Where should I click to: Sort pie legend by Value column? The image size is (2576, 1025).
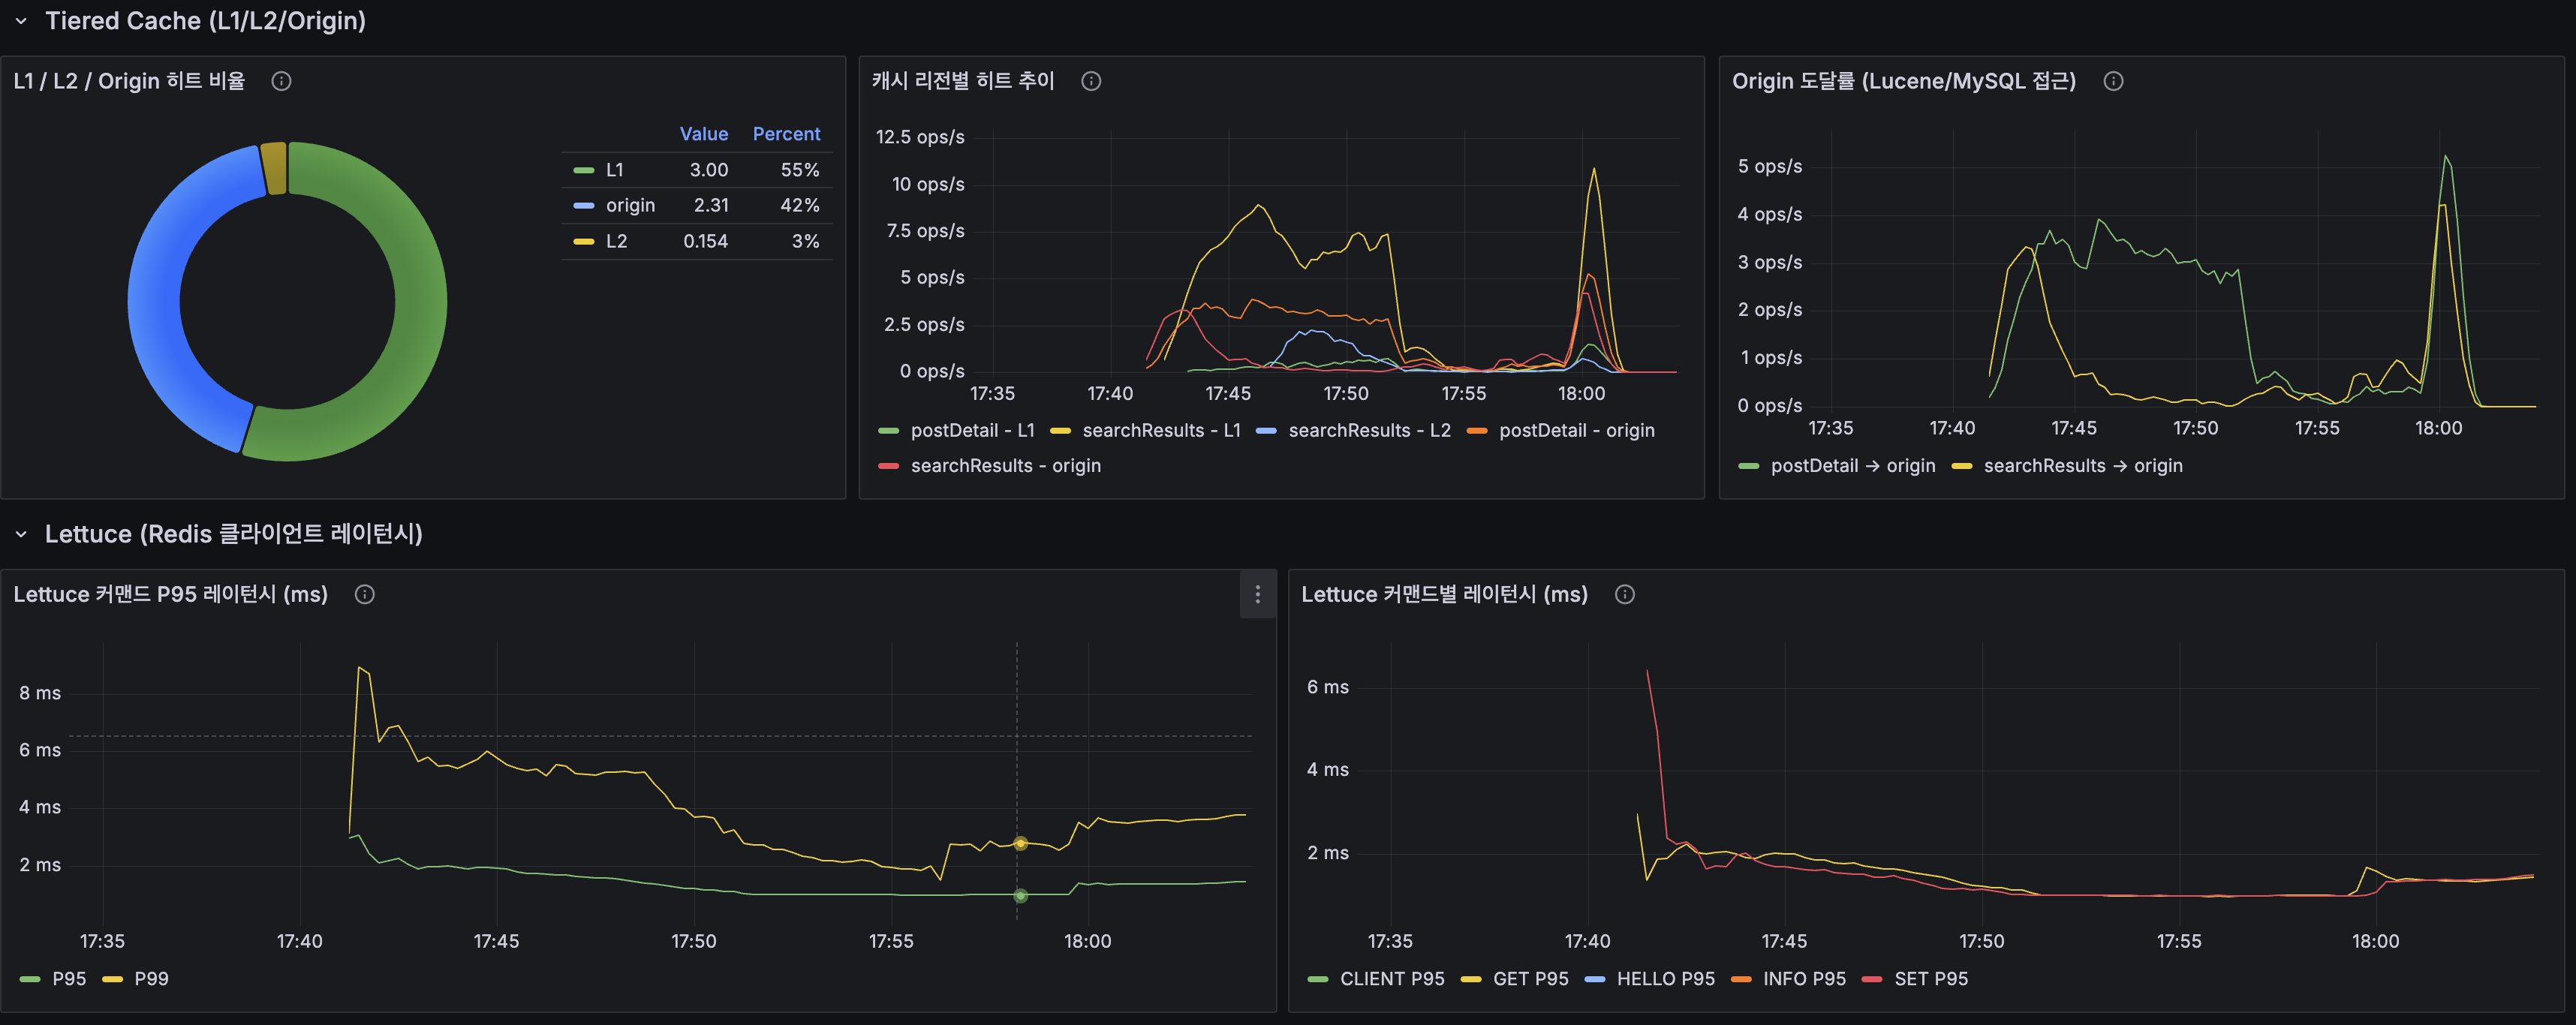pyautogui.click(x=703, y=134)
